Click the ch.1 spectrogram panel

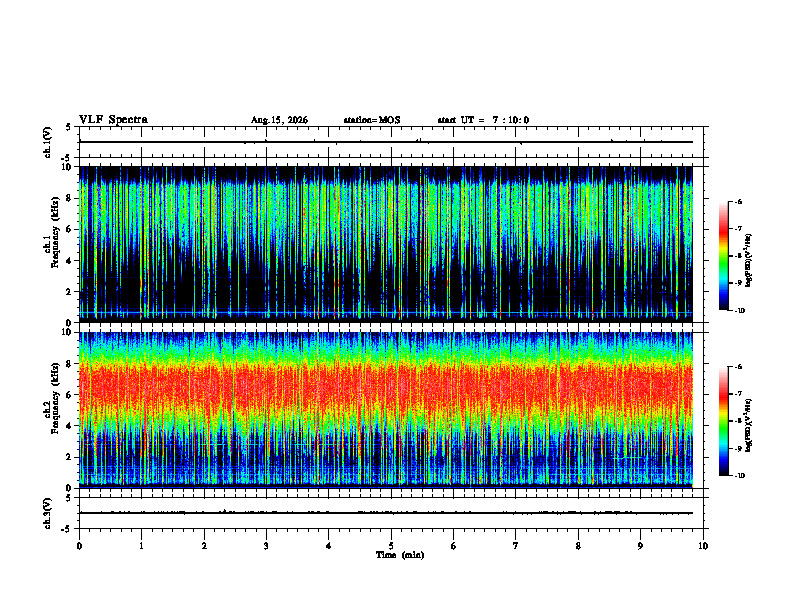[x=386, y=244]
